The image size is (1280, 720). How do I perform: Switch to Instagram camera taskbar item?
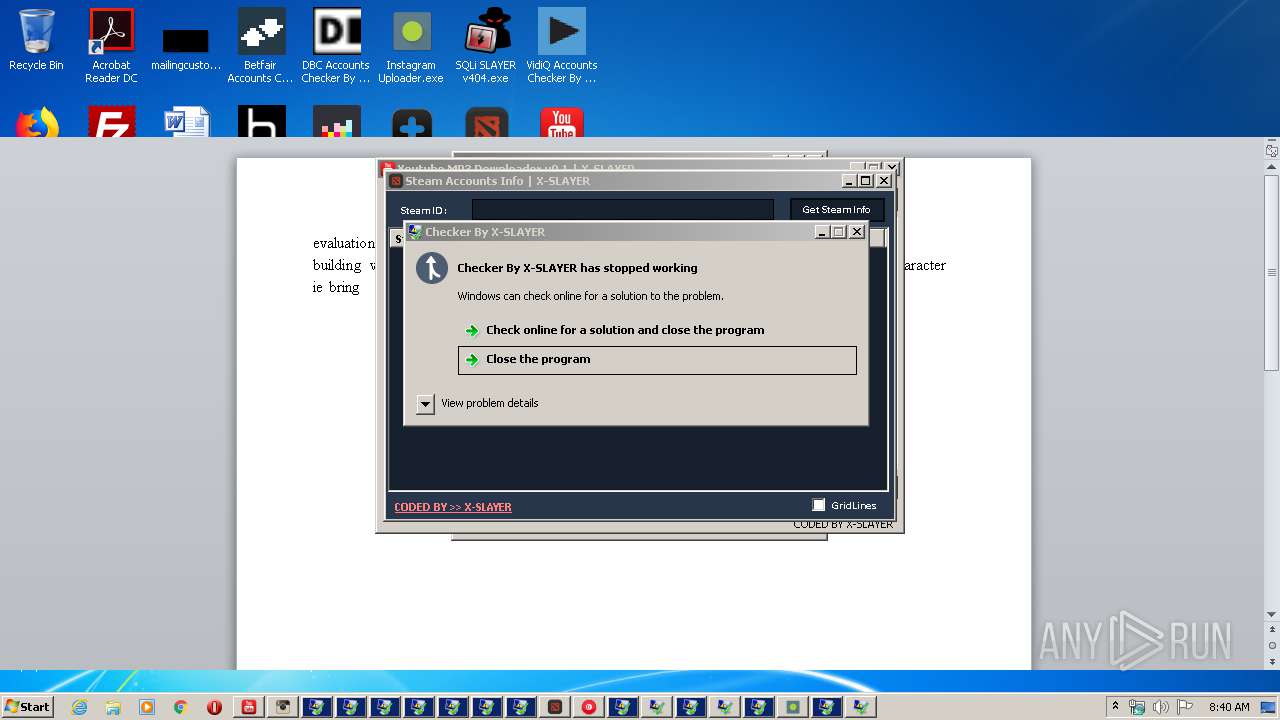pyautogui.click(x=283, y=707)
